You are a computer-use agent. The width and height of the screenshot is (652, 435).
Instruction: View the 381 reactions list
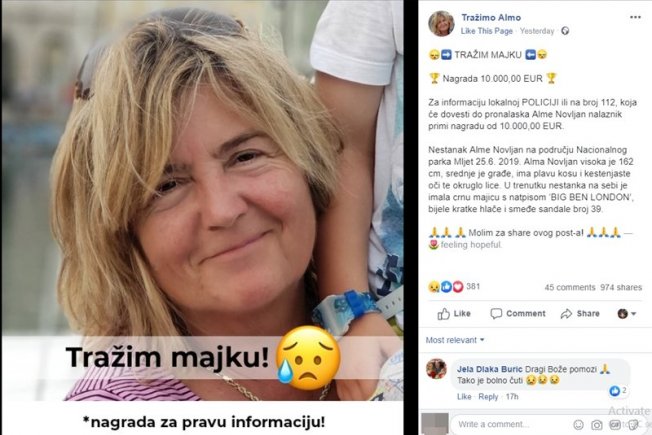(x=454, y=287)
